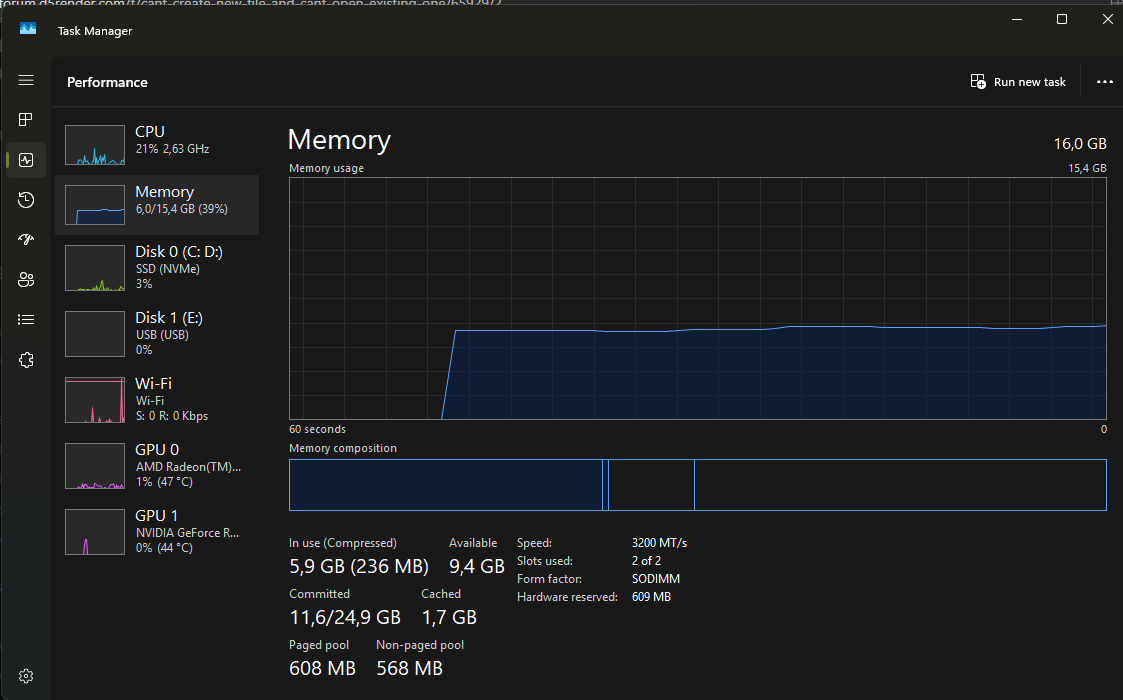Open the Services page
The image size is (1123, 700).
click(26, 360)
